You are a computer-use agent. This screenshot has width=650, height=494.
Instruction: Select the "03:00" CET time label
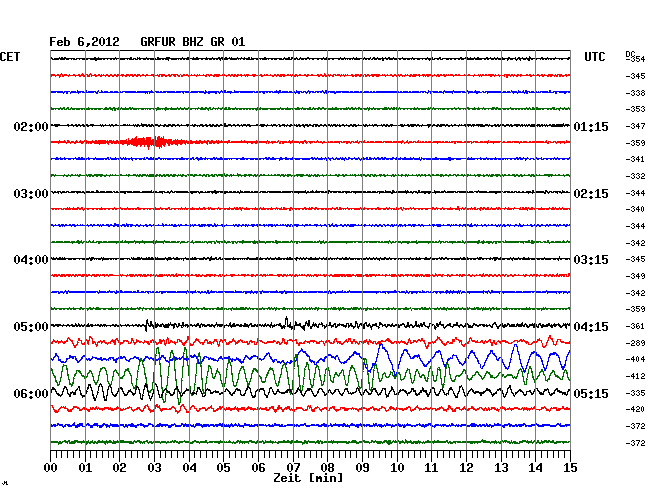(x=31, y=194)
